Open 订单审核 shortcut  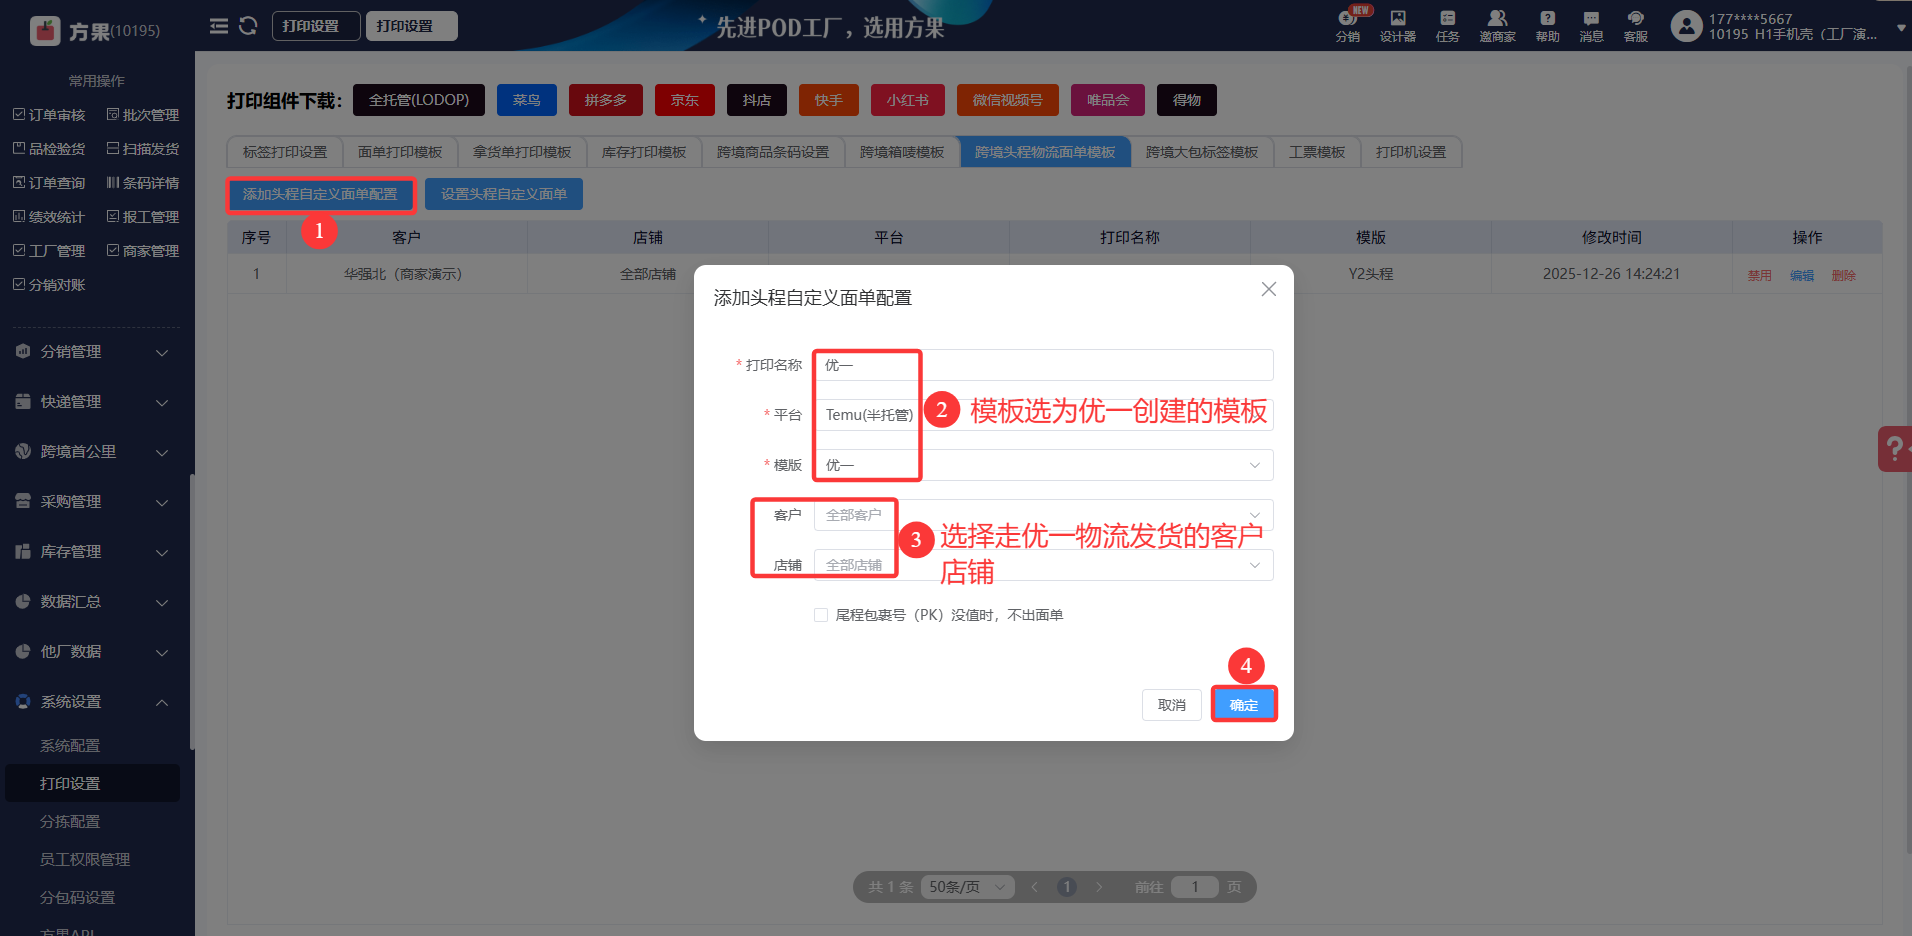click(50, 115)
